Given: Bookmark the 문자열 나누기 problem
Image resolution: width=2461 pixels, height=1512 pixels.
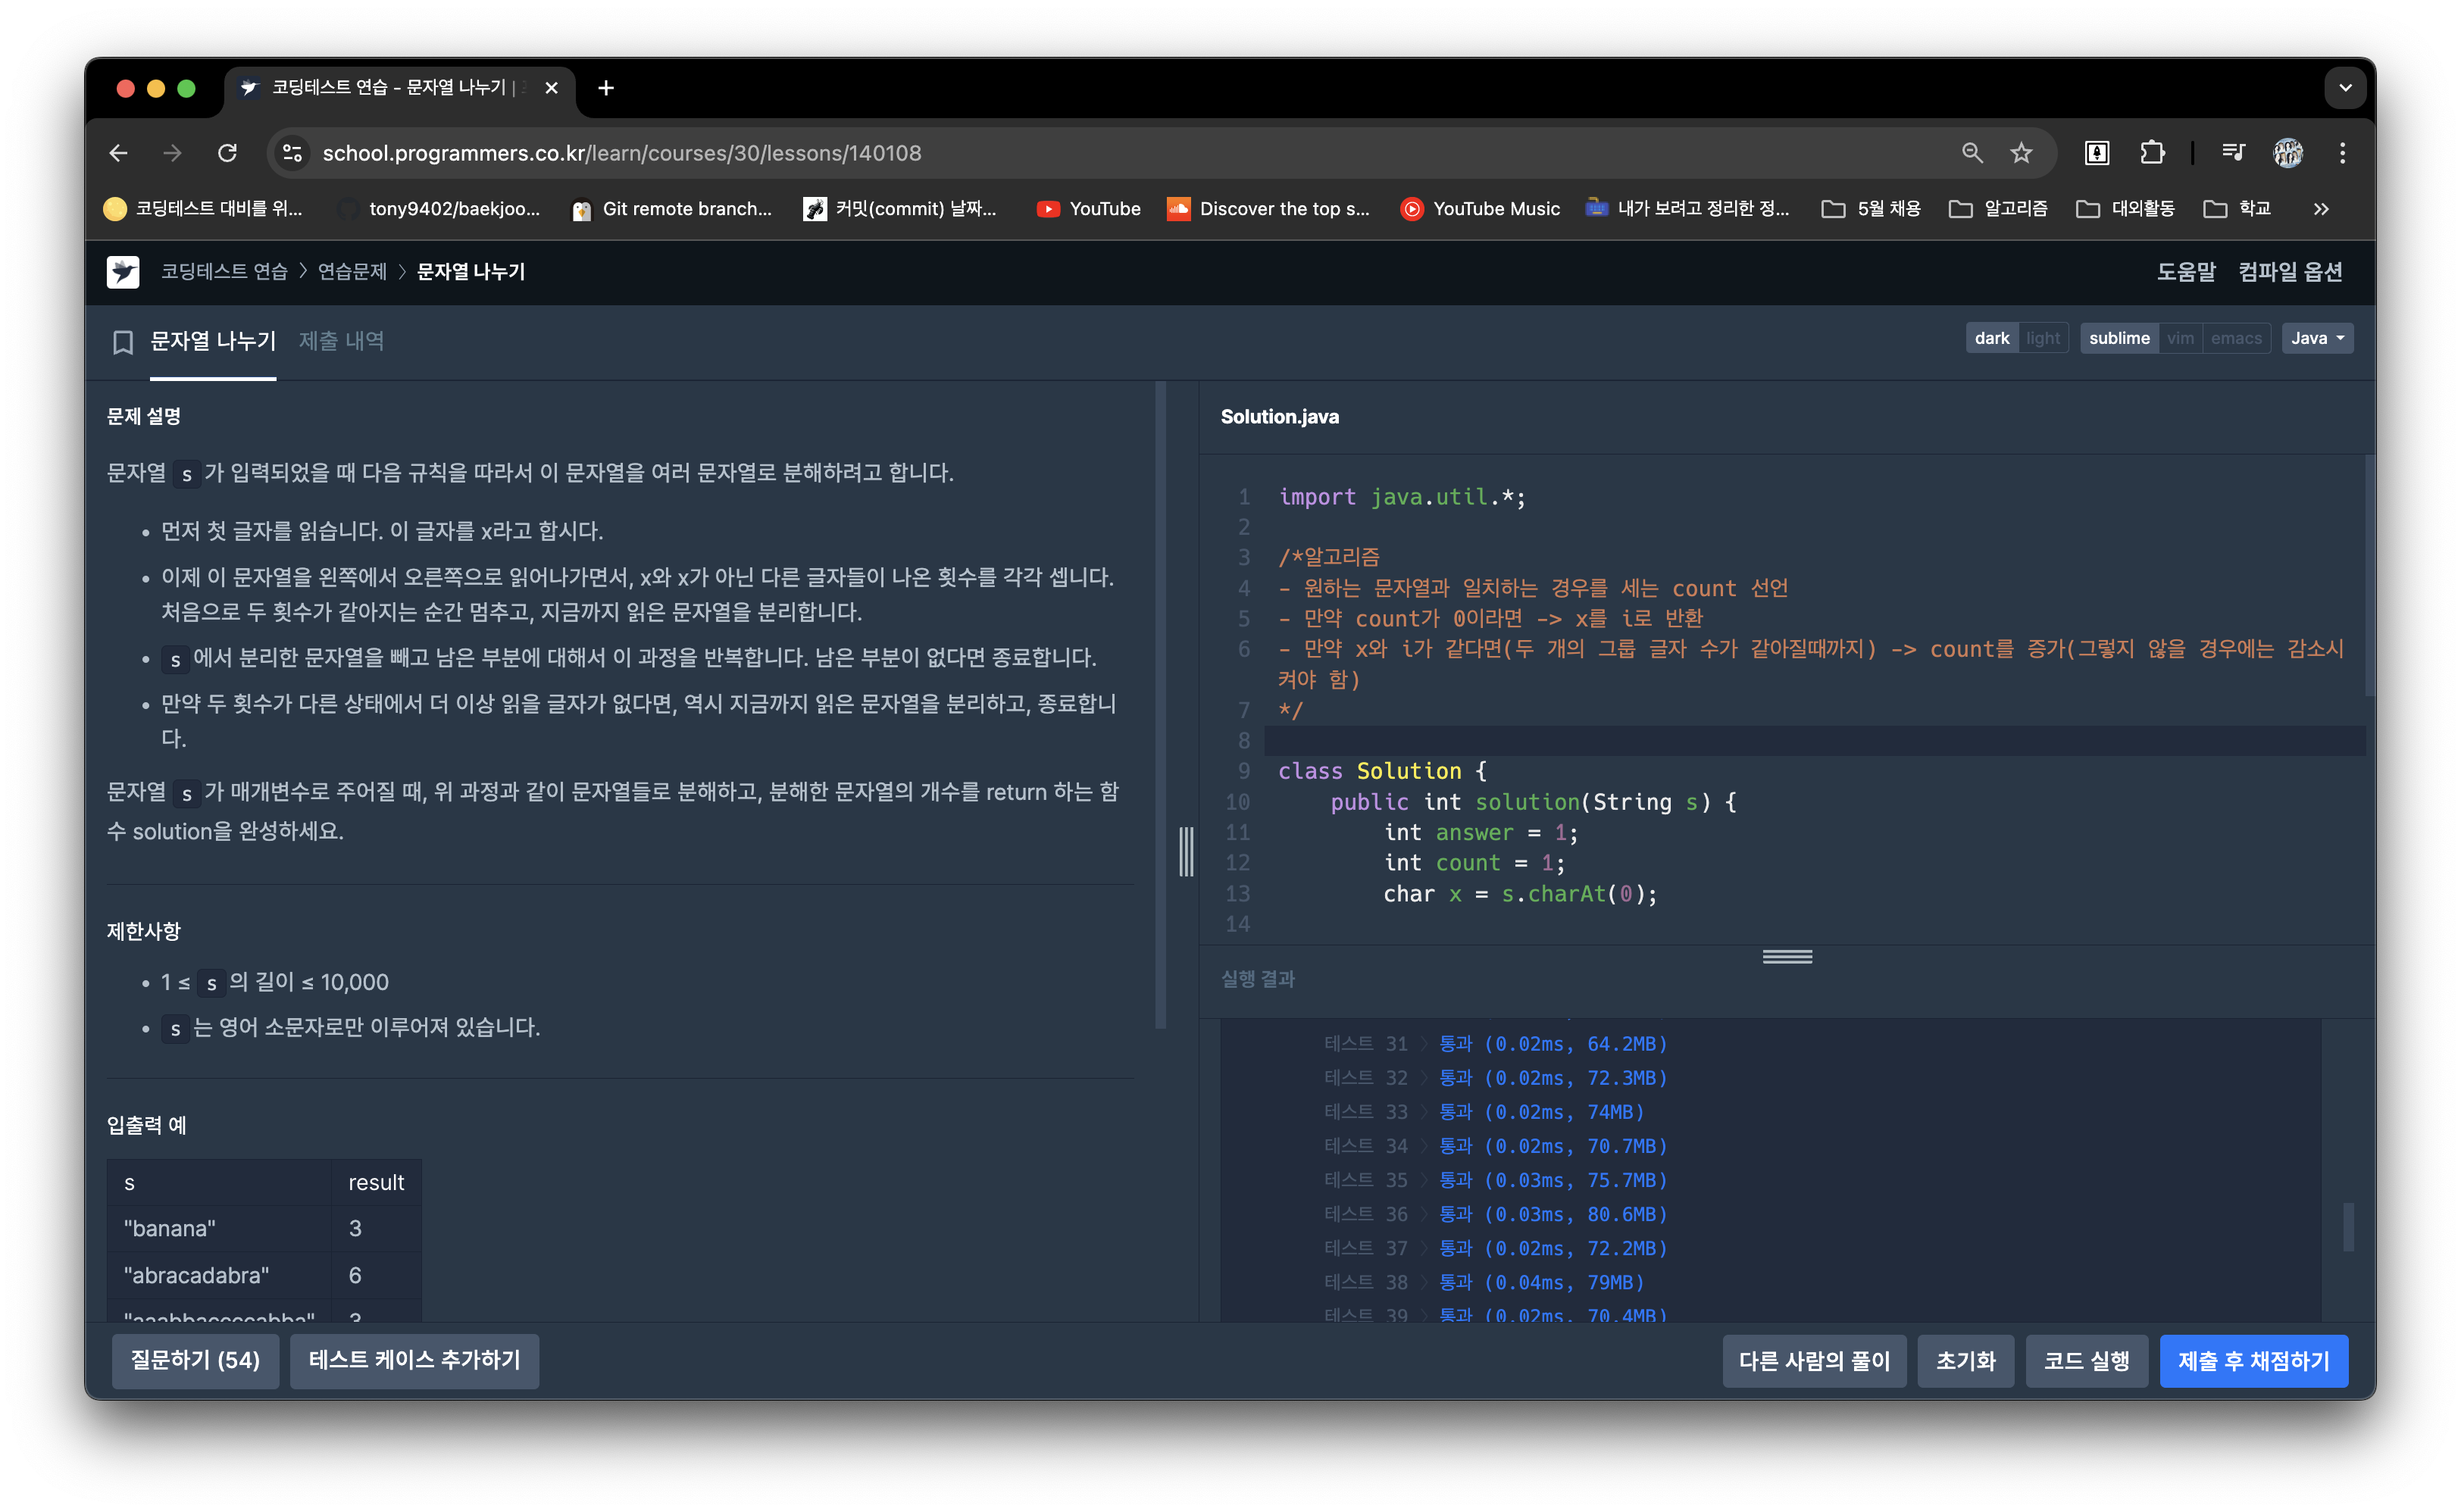Looking at the screenshot, I should tap(123, 342).
